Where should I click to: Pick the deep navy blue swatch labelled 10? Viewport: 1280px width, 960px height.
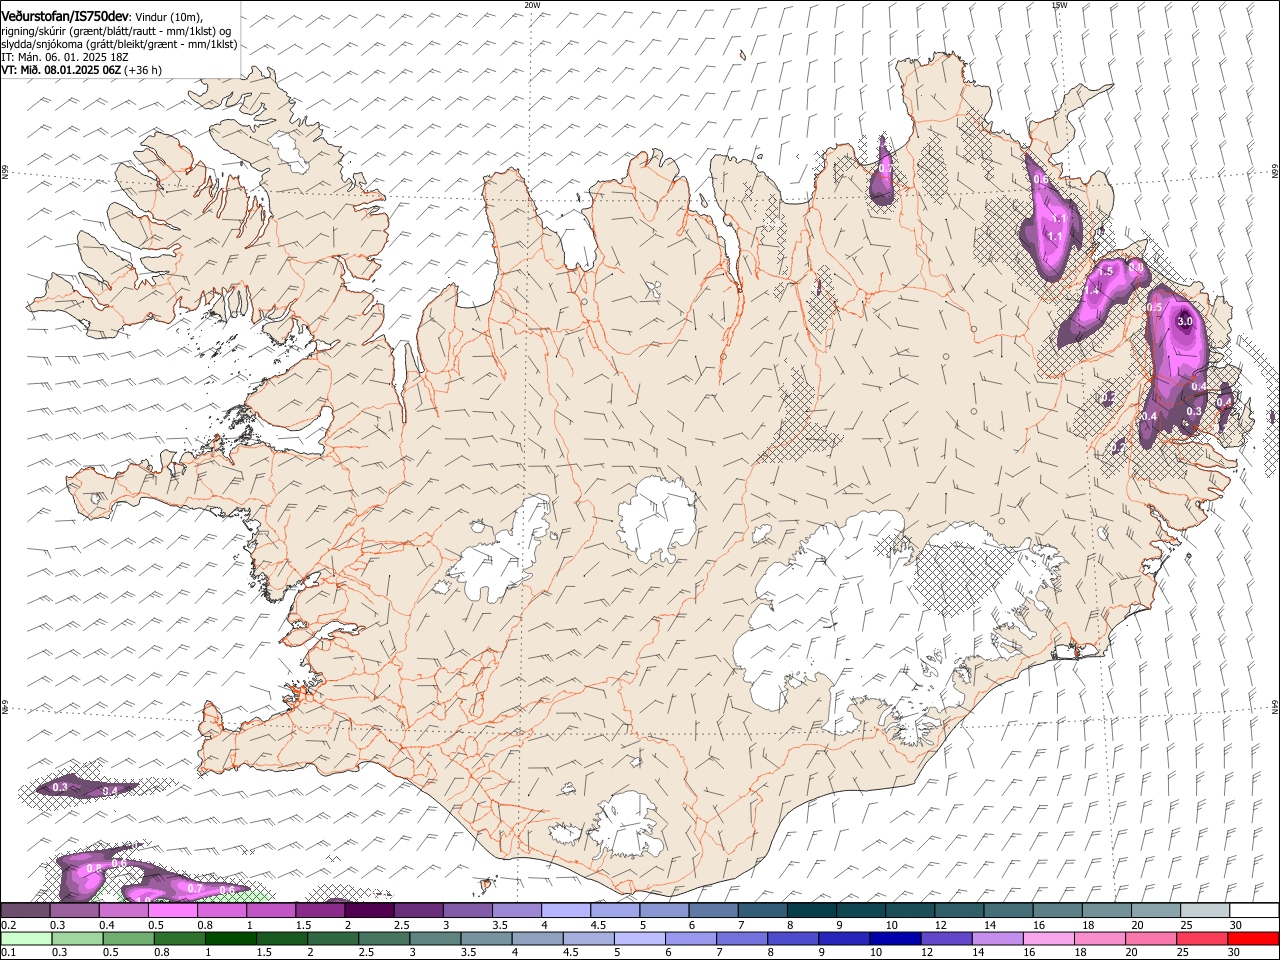coord(896,938)
